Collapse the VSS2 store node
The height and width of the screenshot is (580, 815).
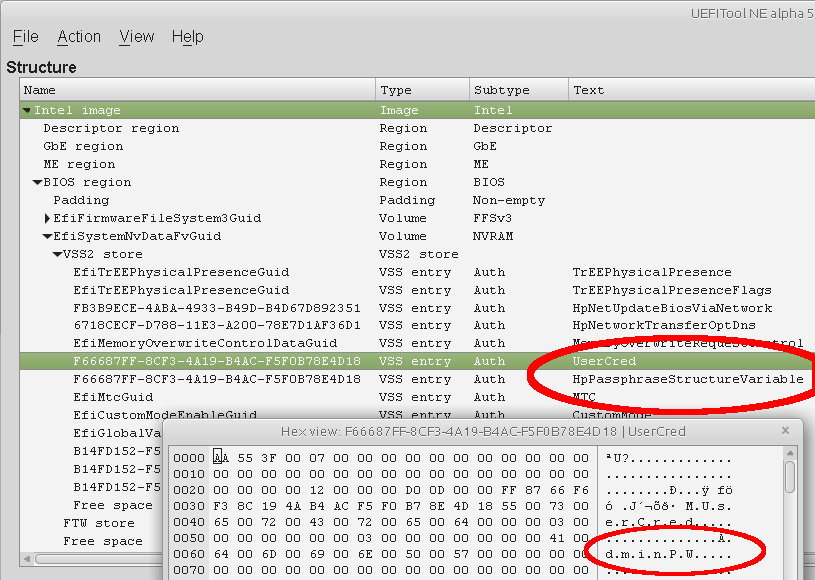coord(57,255)
